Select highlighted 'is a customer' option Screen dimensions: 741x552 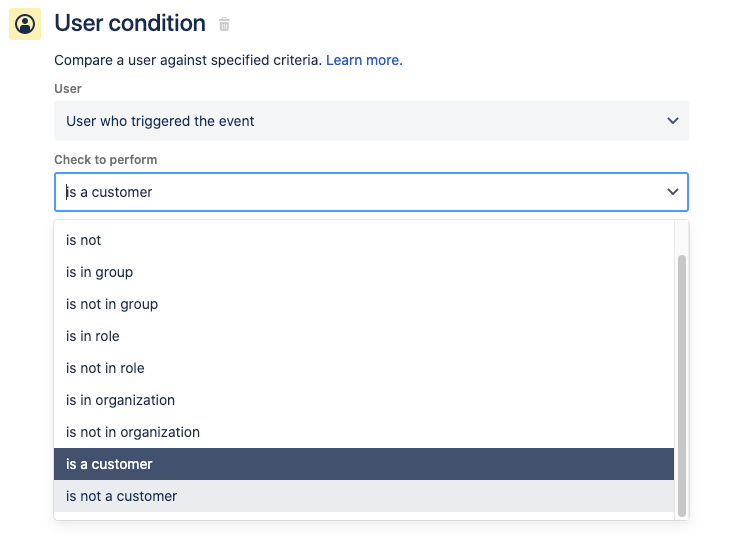(x=109, y=464)
